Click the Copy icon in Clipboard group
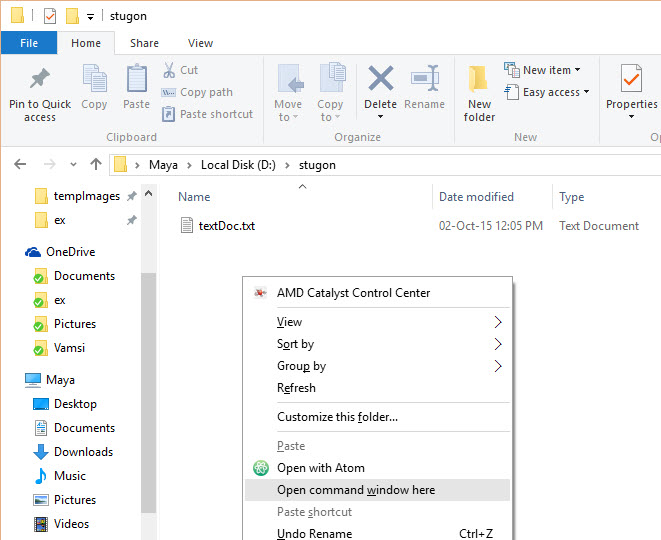 pyautogui.click(x=94, y=80)
